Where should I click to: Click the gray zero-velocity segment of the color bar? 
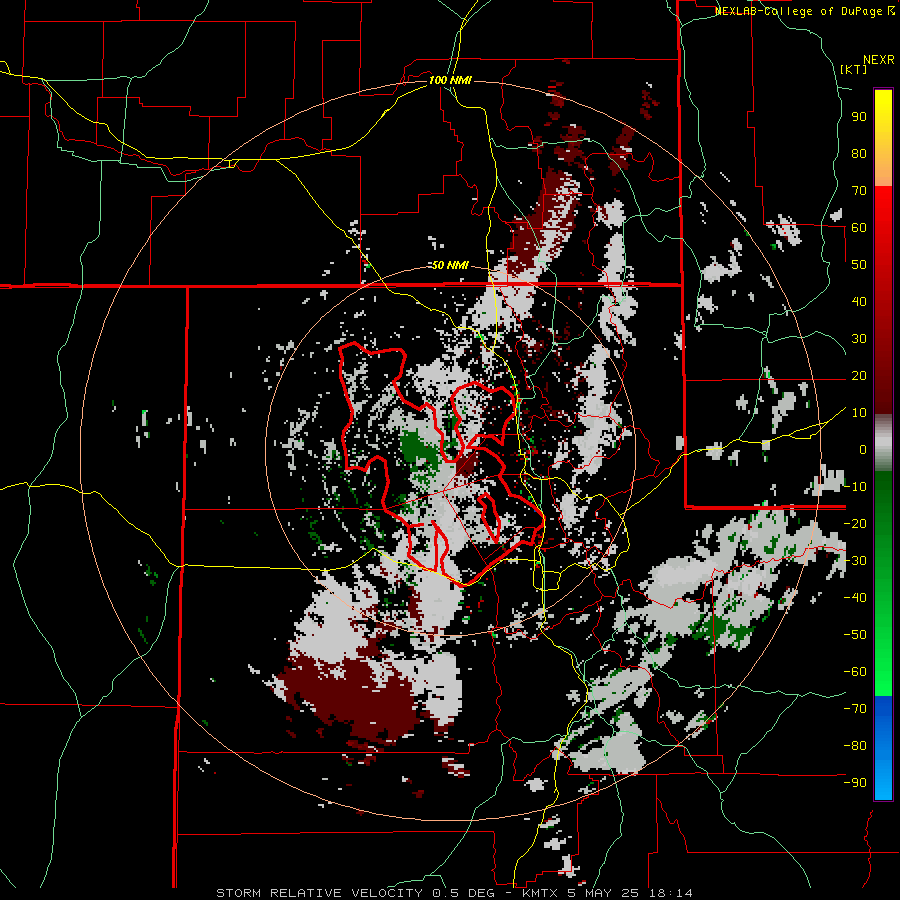coord(883,443)
